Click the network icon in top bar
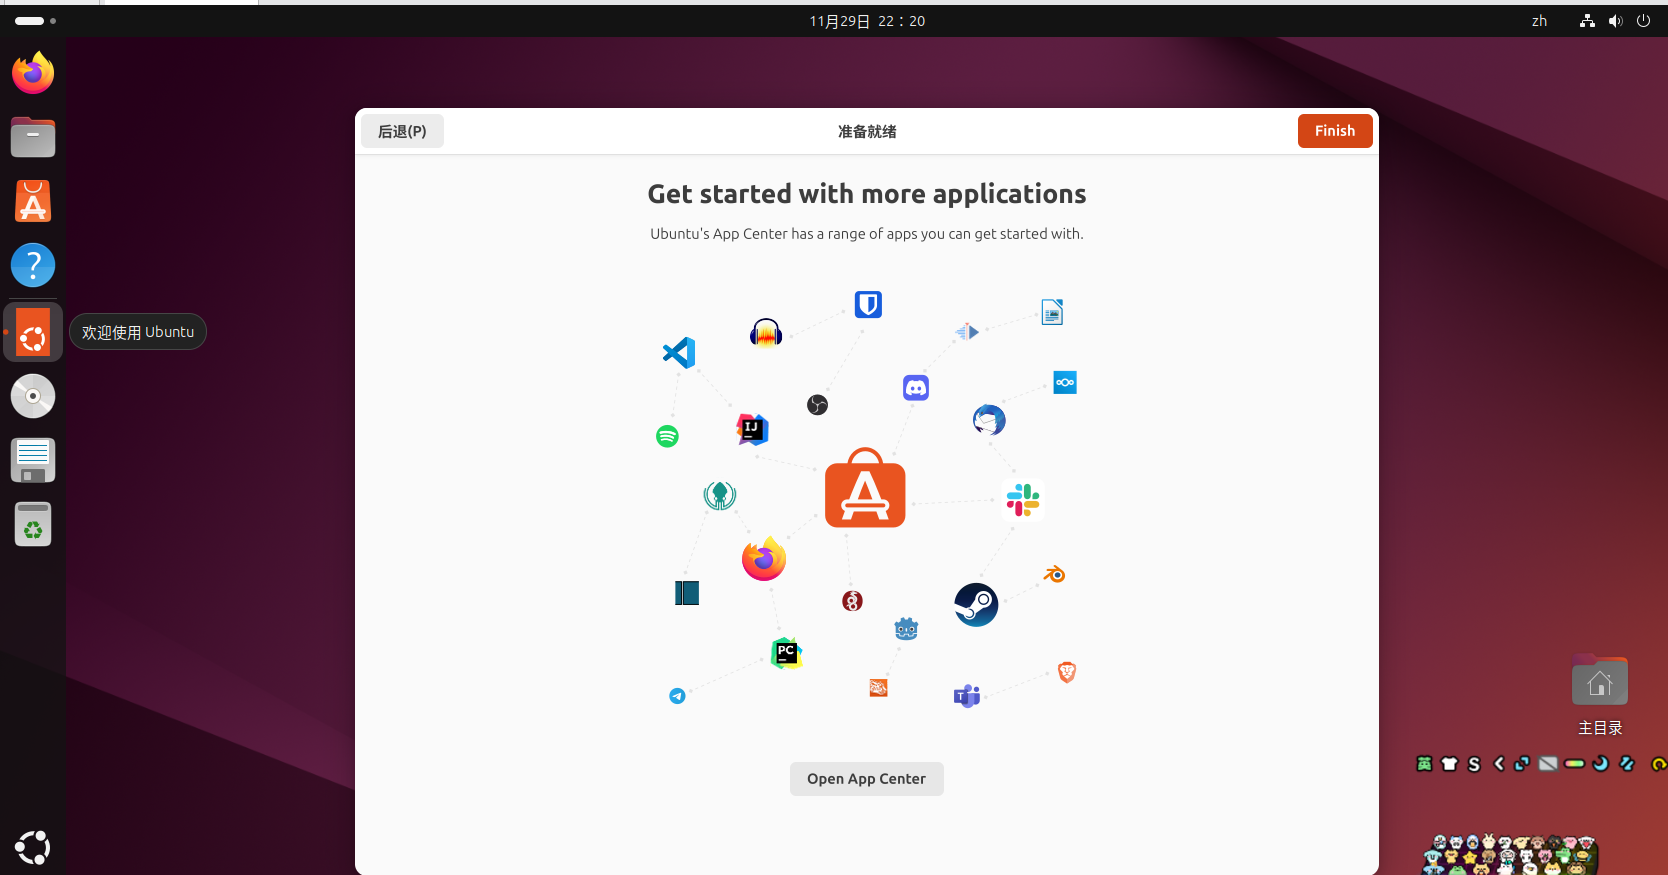This screenshot has width=1668, height=875. pos(1587,21)
